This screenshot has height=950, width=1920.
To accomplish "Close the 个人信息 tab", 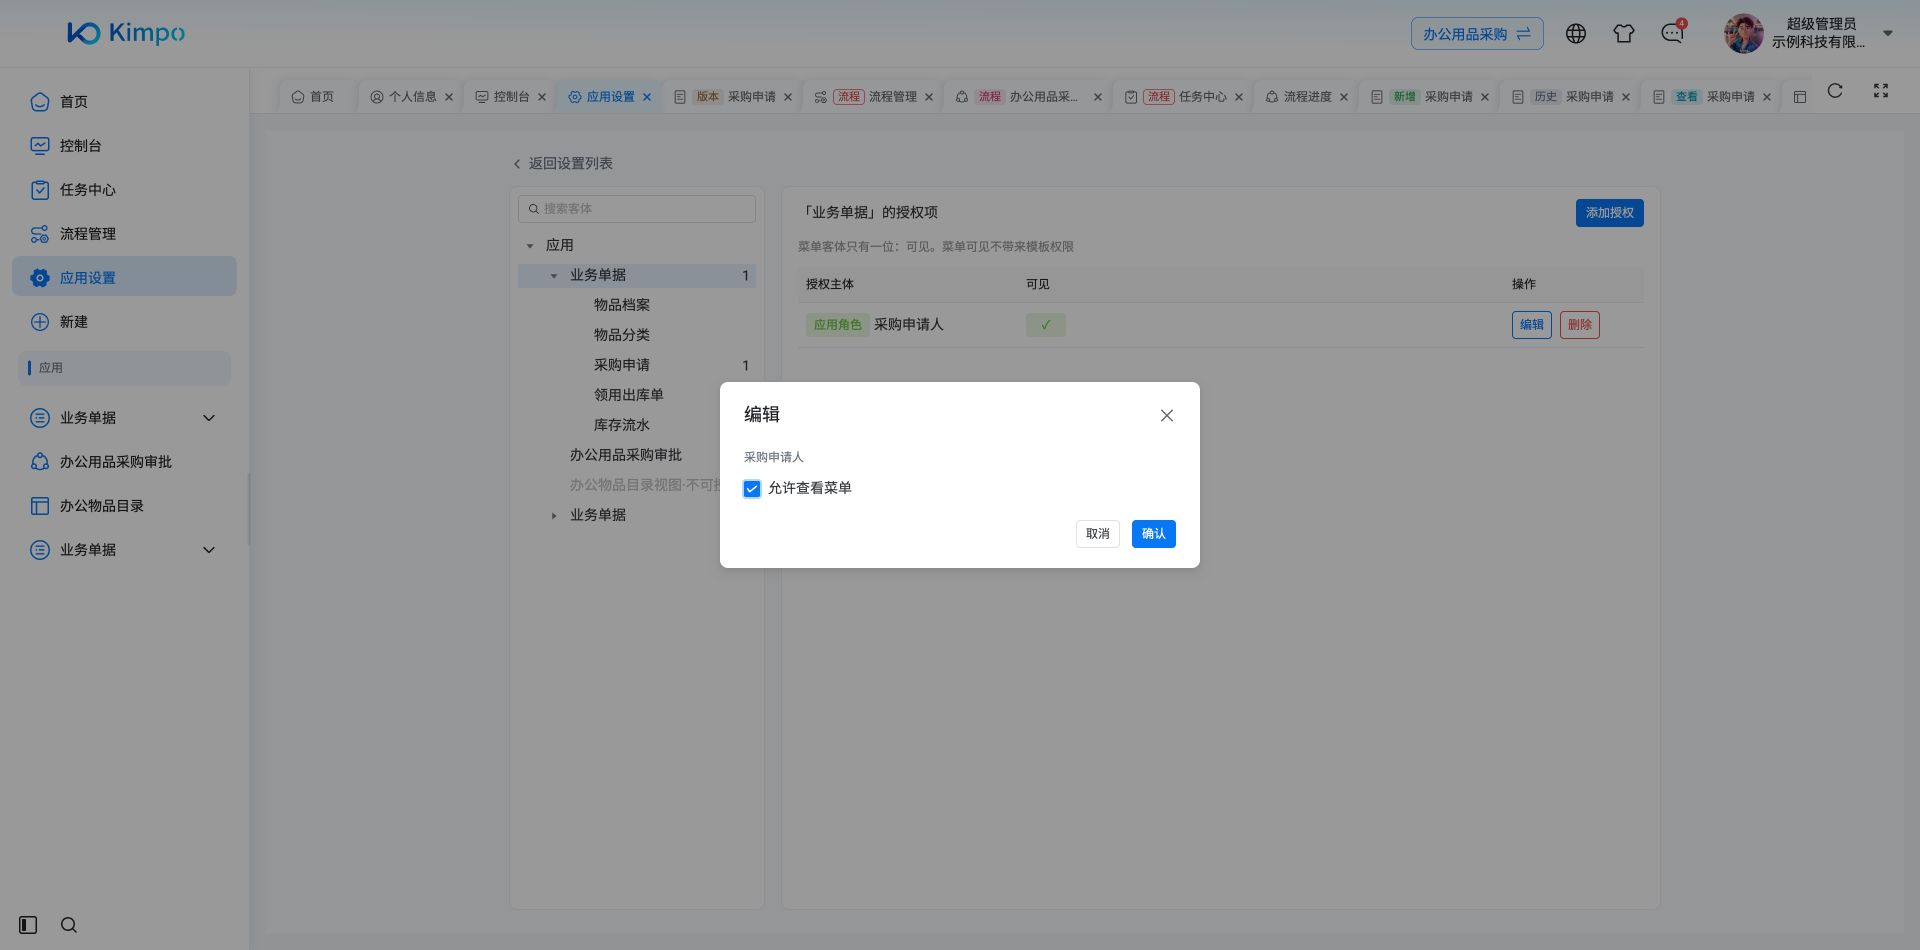I will click(449, 97).
